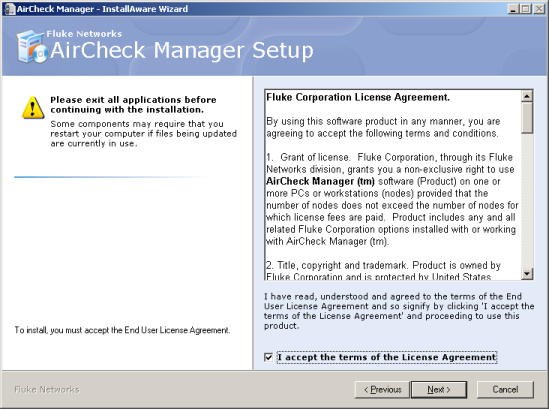
Task: Close the AirCheck Manager setup window
Action: coord(538,9)
